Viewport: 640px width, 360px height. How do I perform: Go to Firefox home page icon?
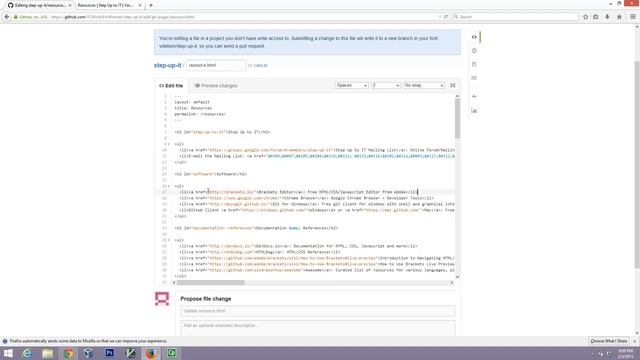point(619,17)
